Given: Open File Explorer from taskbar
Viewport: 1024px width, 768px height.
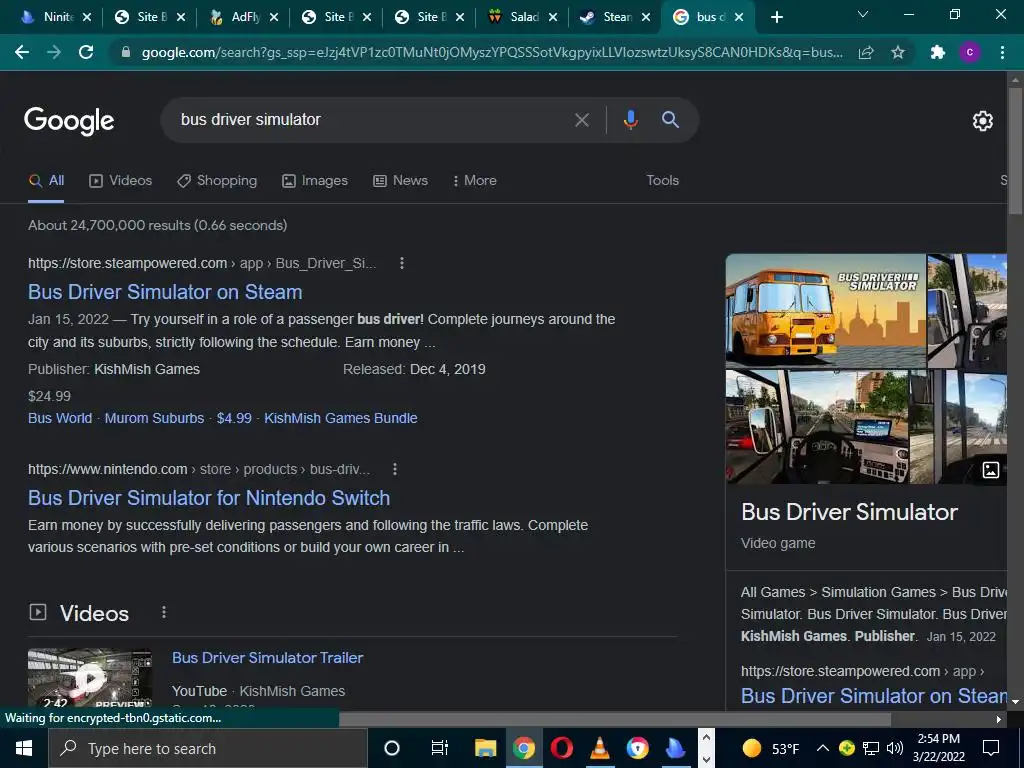Looking at the screenshot, I should [x=485, y=748].
